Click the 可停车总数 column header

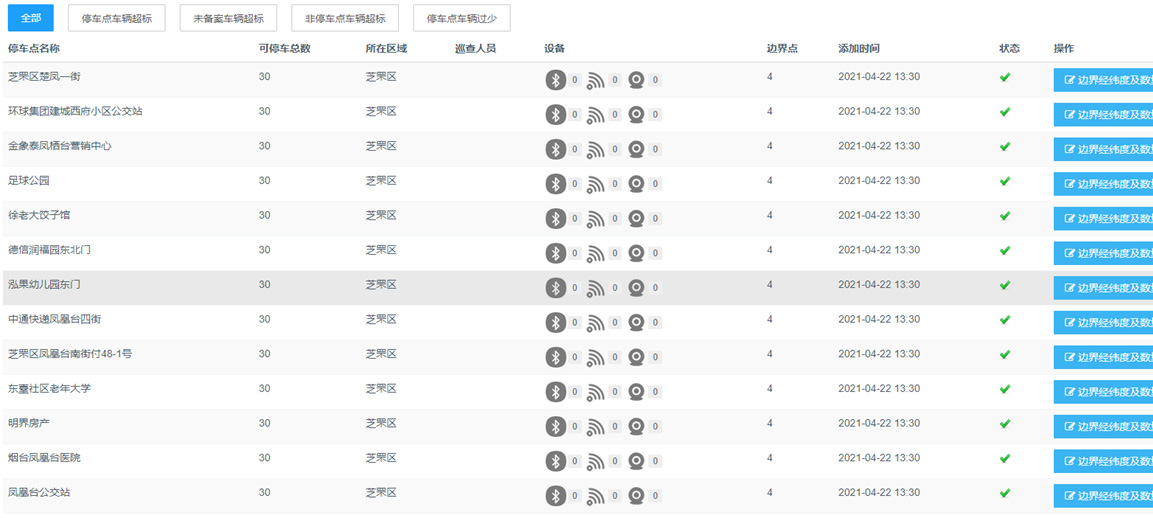(285, 49)
